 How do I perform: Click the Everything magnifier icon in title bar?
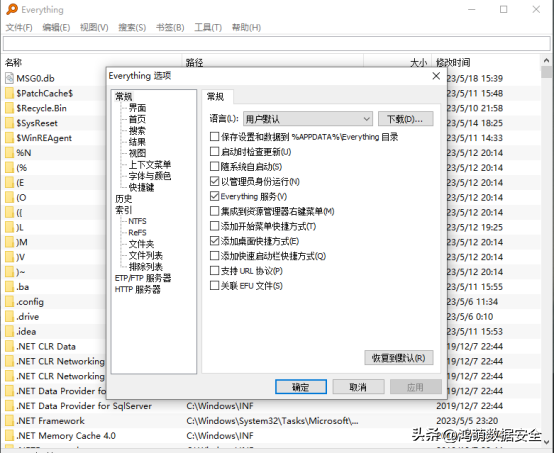coord(12,9)
